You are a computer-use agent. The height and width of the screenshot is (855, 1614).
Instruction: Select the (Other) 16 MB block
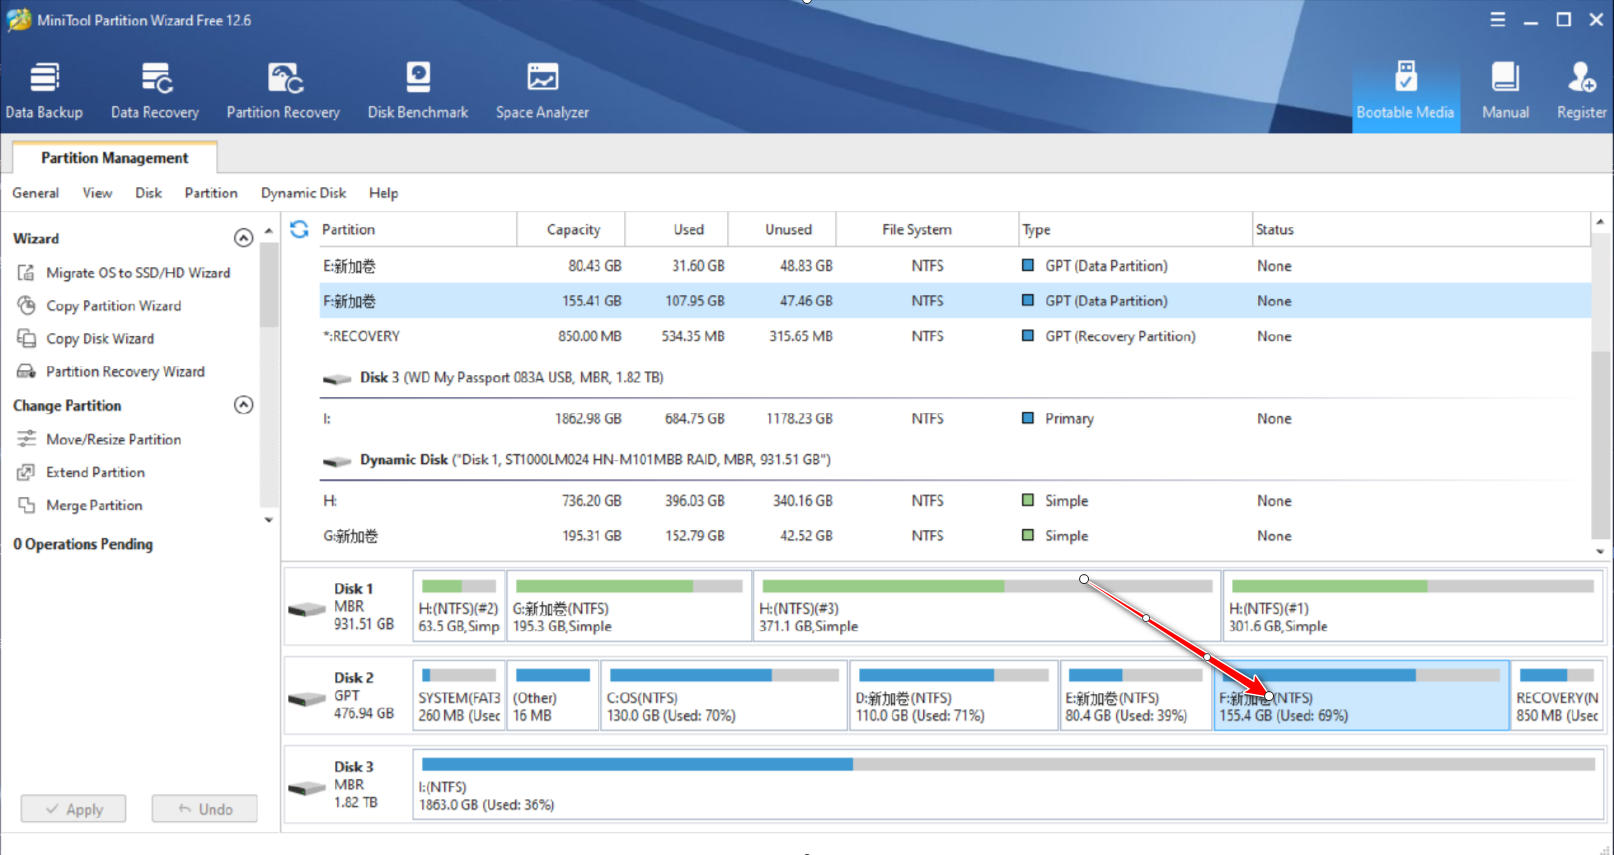point(553,695)
